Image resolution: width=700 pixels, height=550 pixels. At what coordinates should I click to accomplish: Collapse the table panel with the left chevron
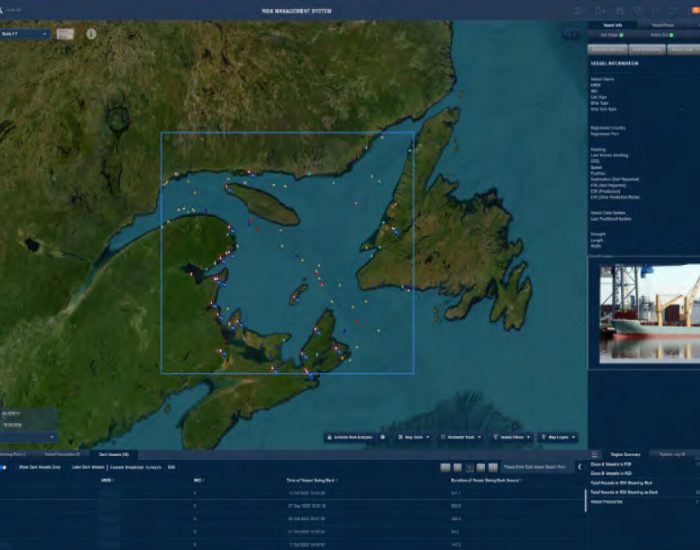point(580,467)
